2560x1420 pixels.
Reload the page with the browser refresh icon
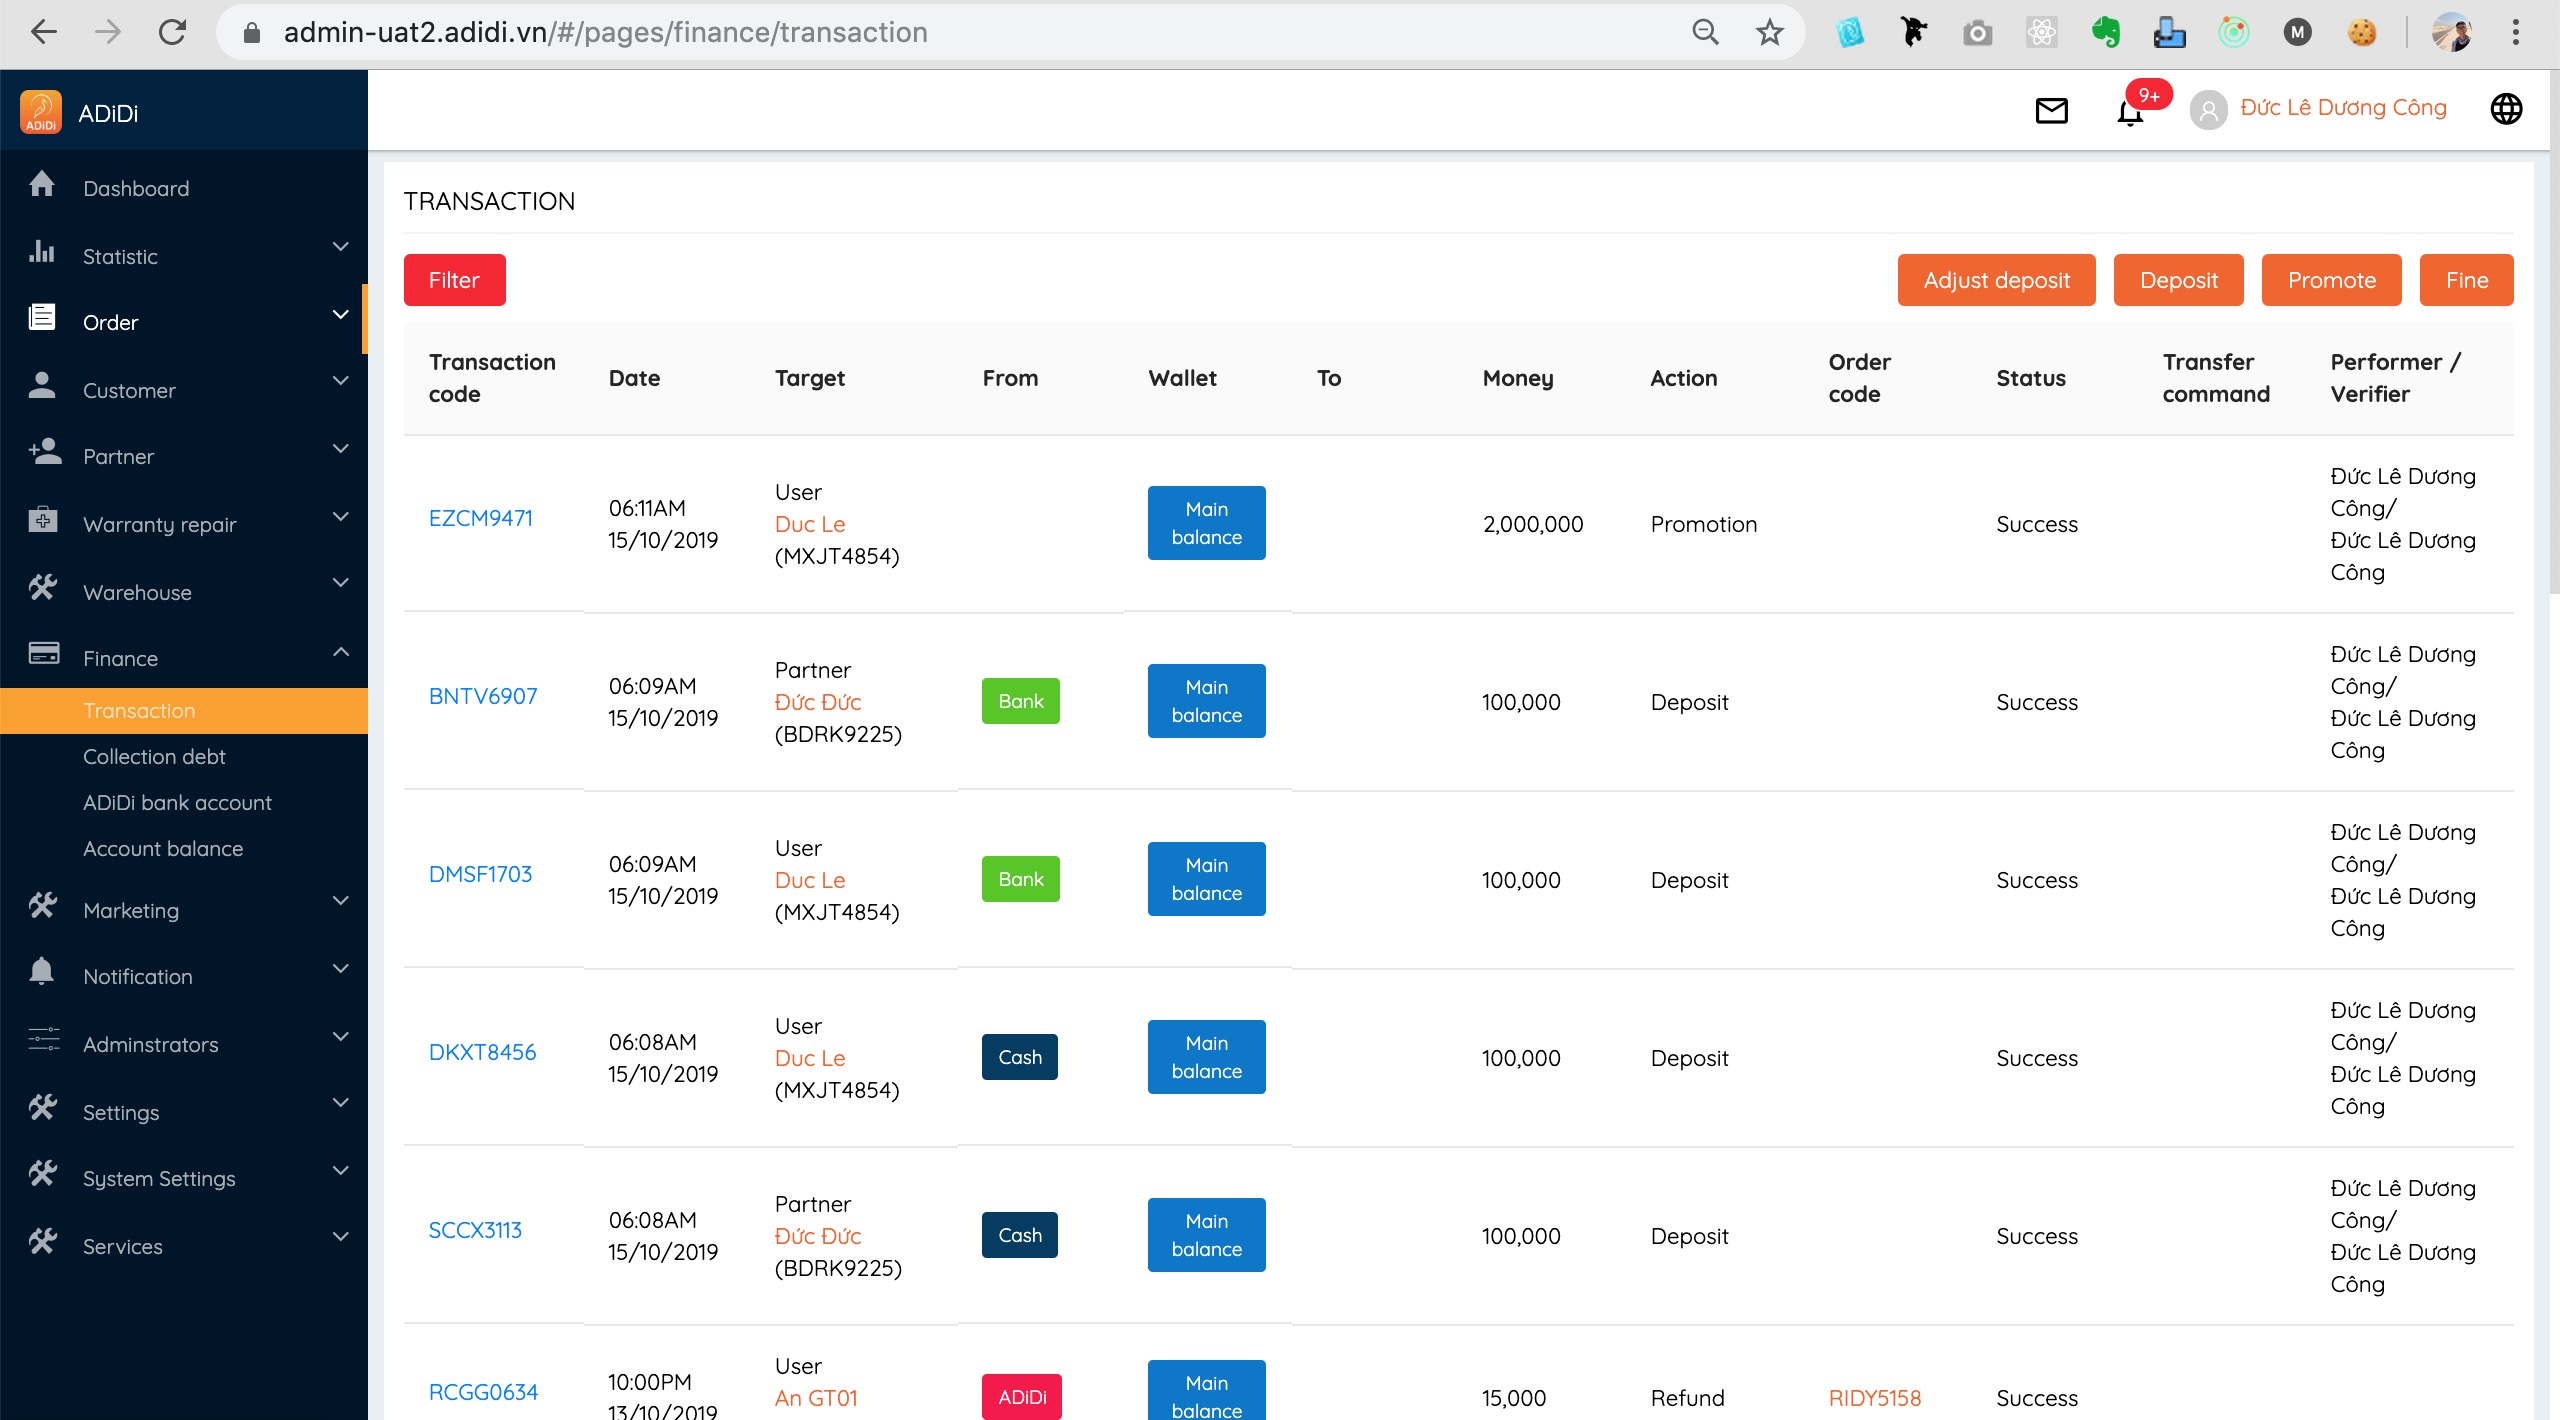[172, 33]
